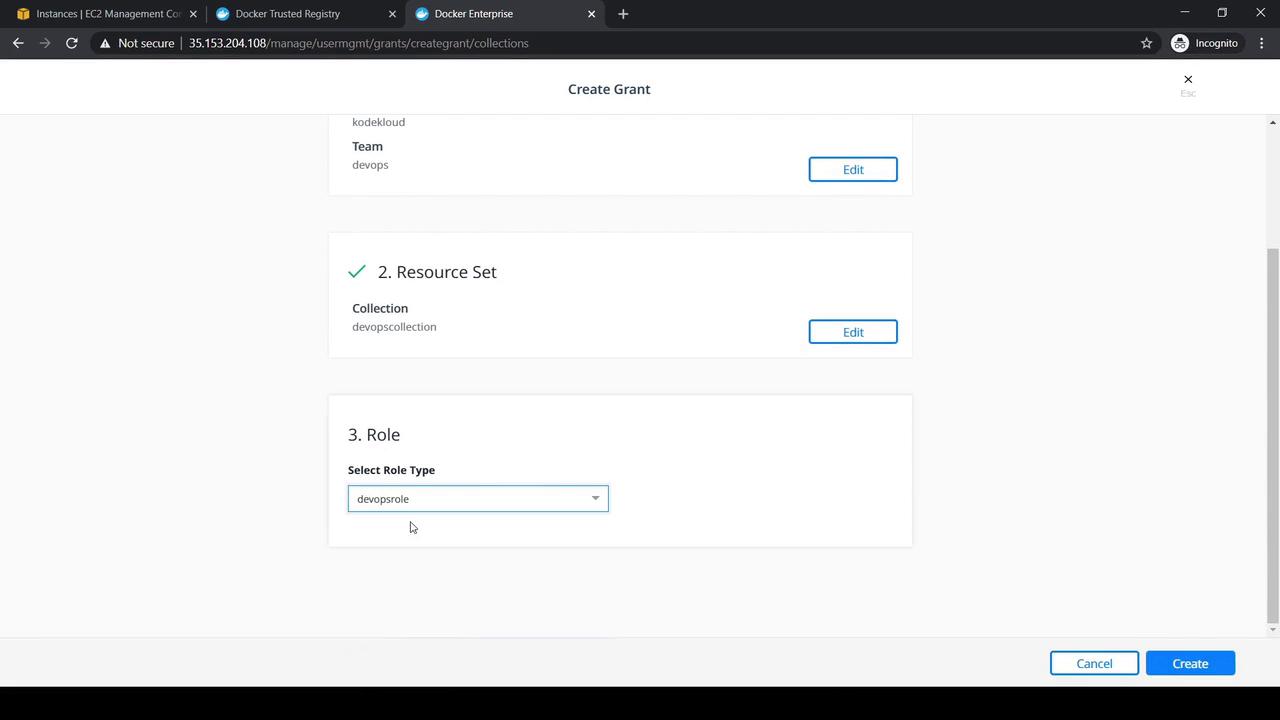Click the Collection label

380,308
